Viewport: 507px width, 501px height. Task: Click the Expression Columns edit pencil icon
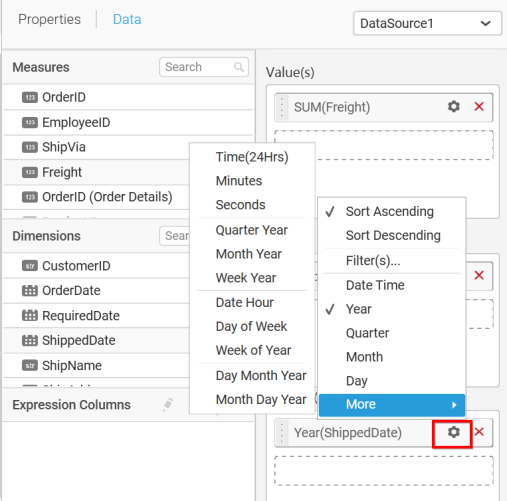[x=168, y=404]
